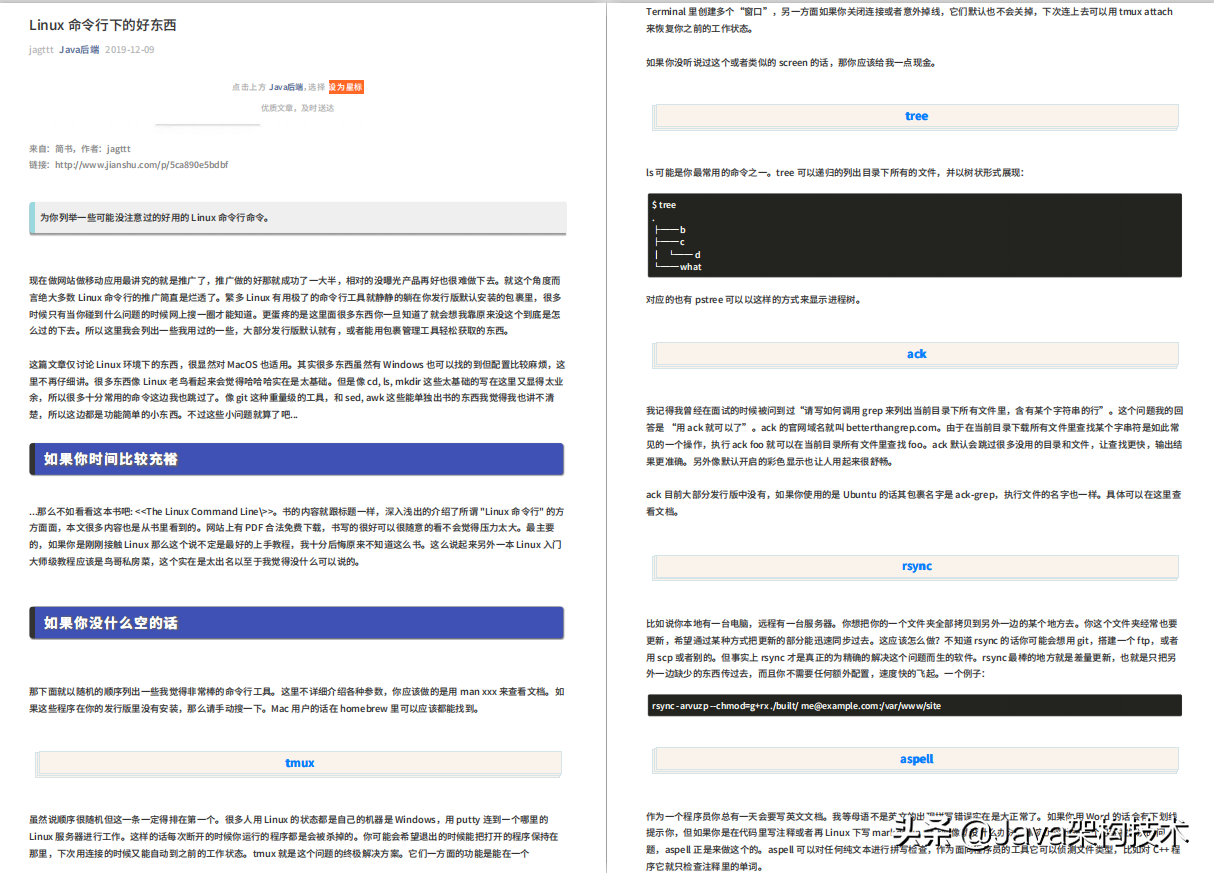Click sentence "如果你没听说过这个或者类似的 screen"
This screenshot has width=1214, height=873.
(791, 62)
